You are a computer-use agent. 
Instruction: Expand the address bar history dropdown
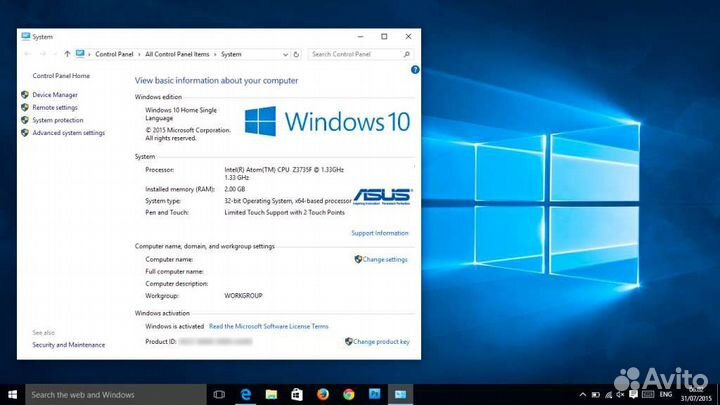point(285,54)
